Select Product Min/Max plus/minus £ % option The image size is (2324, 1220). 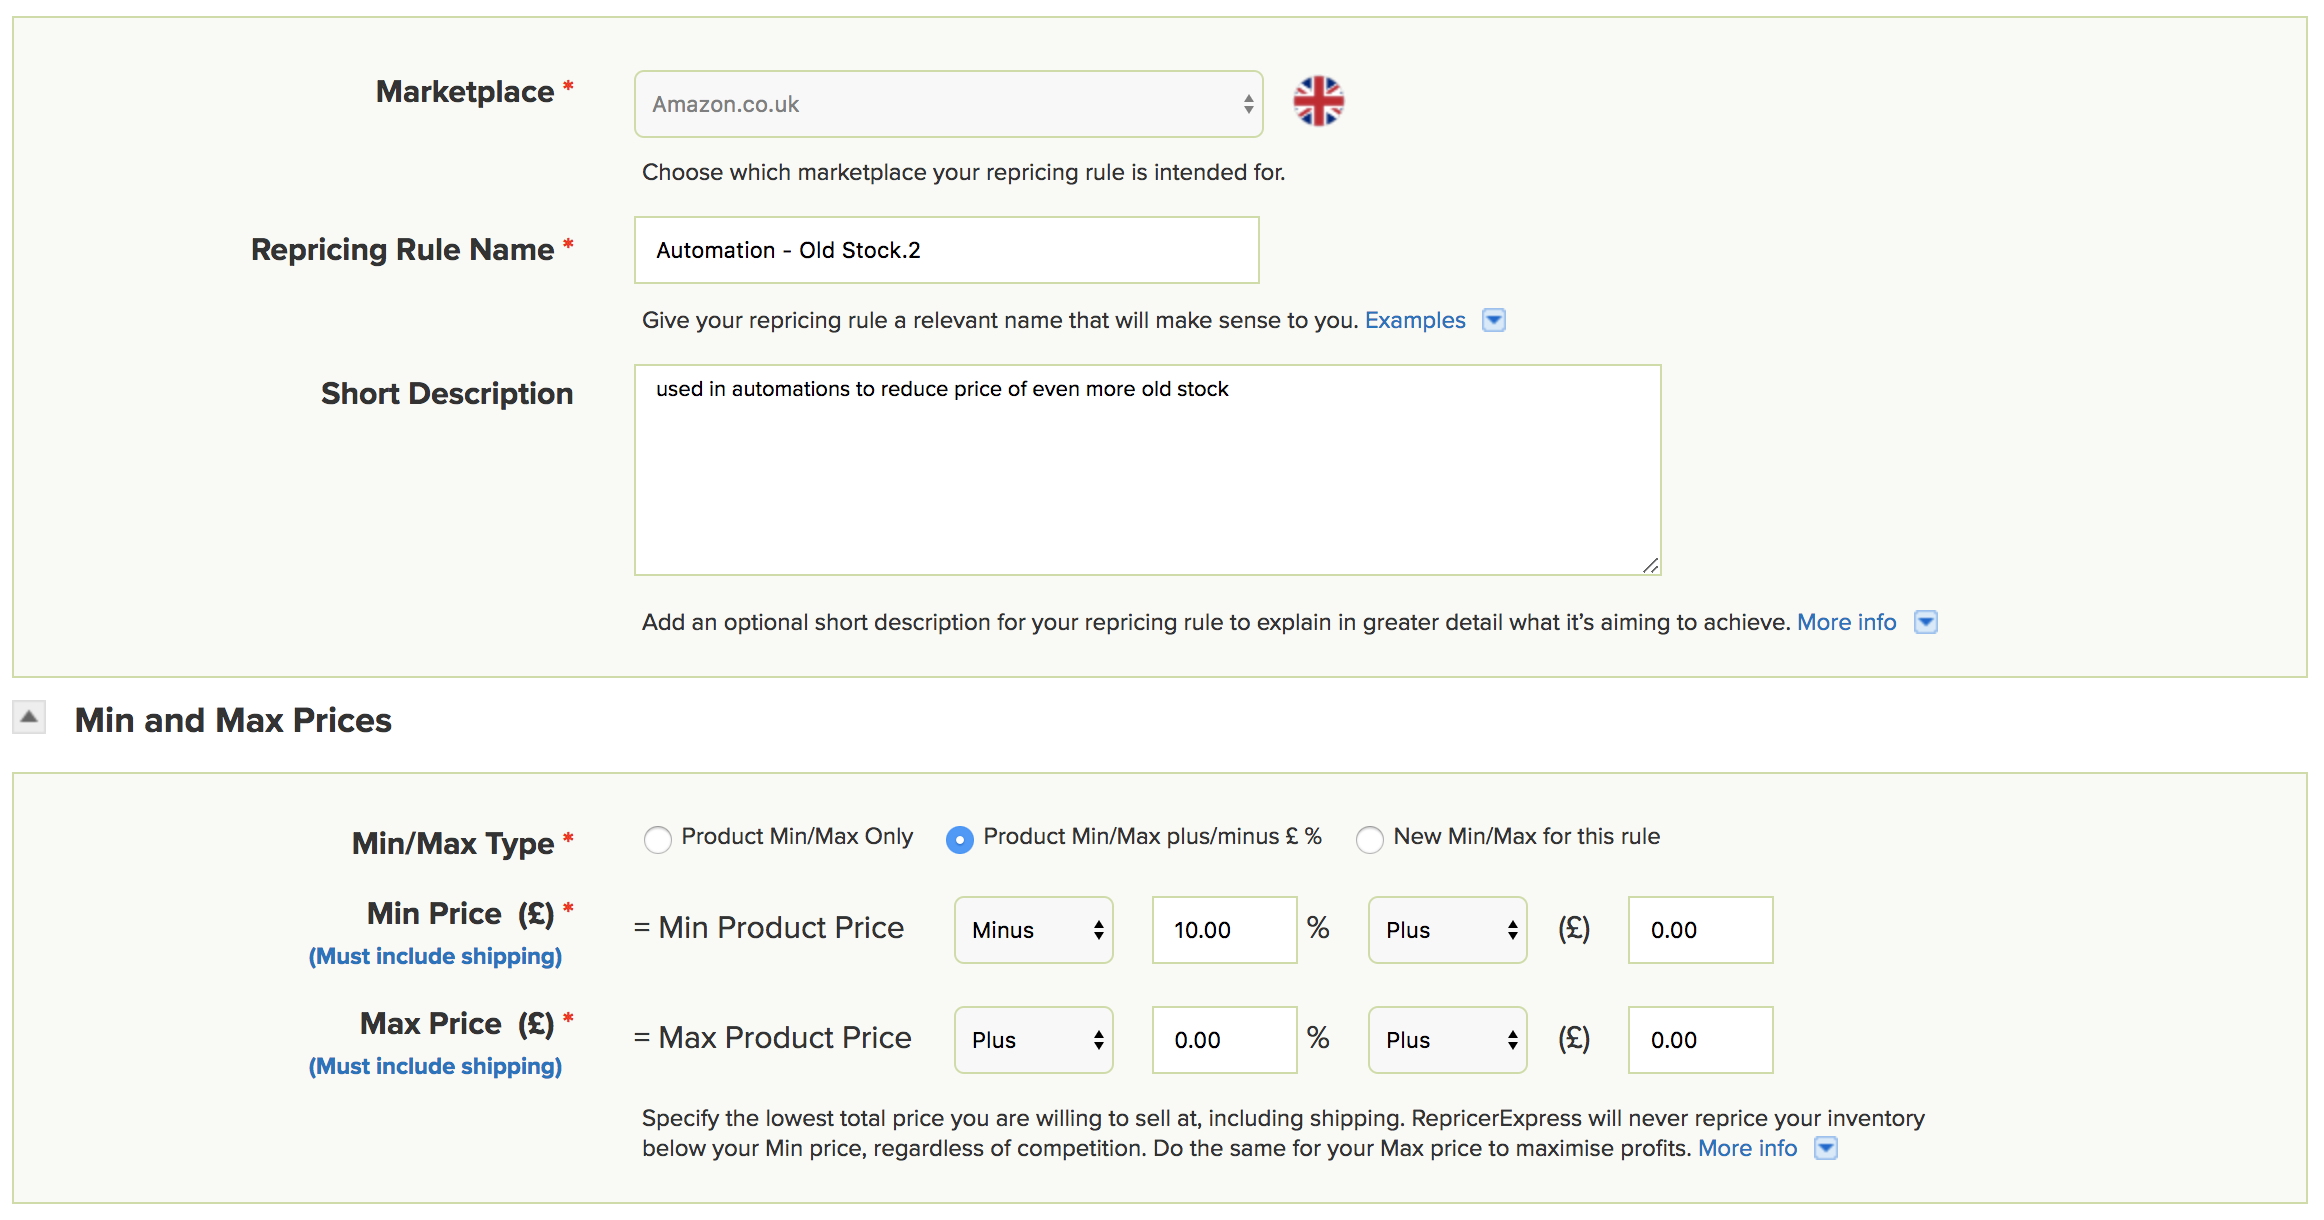[960, 839]
